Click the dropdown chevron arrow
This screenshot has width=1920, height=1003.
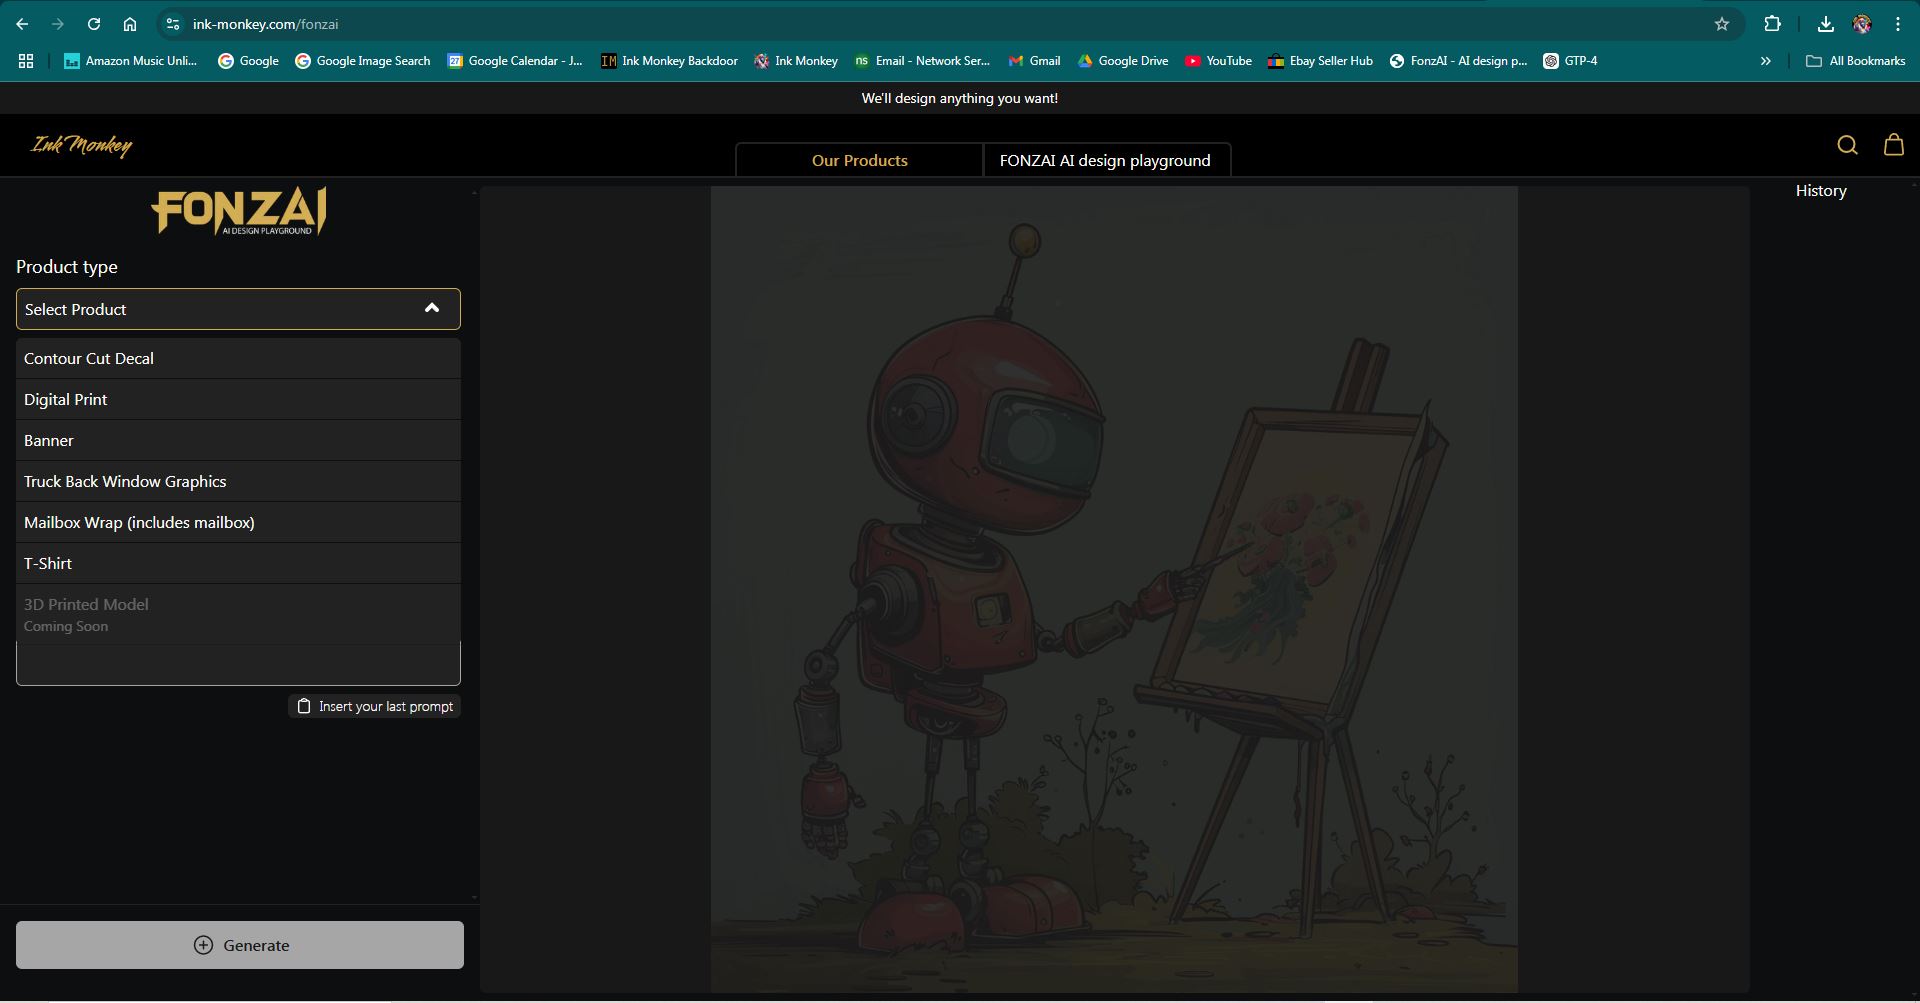(x=432, y=308)
